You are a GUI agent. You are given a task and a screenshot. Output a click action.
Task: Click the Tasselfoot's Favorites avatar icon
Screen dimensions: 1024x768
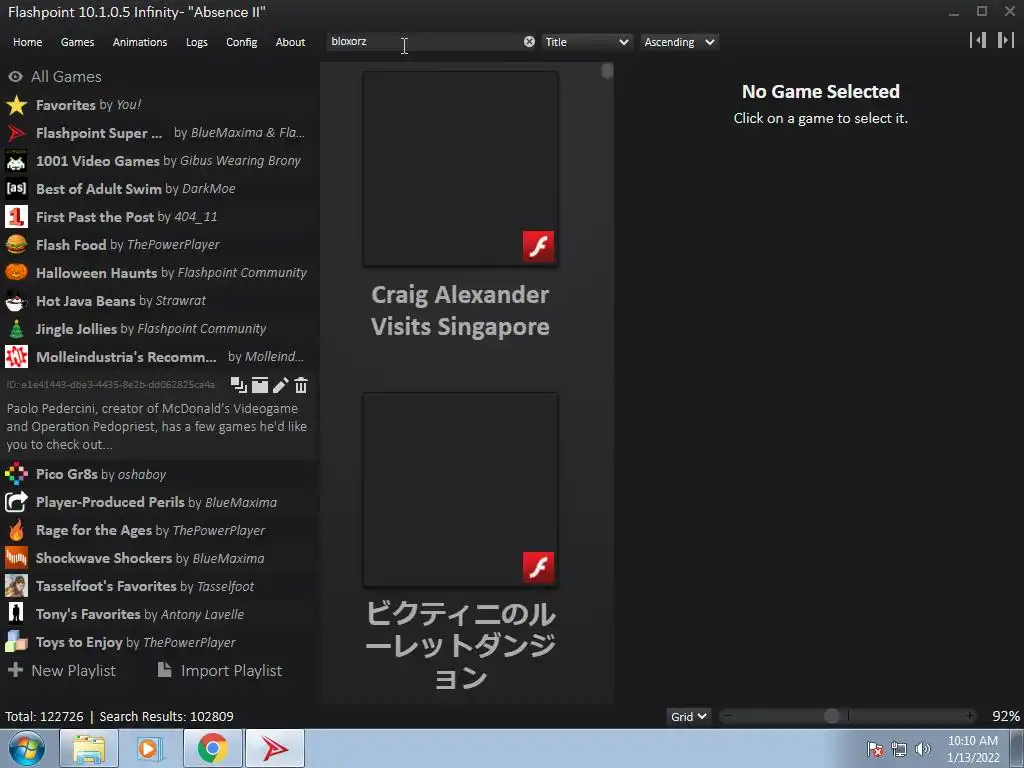[16, 586]
